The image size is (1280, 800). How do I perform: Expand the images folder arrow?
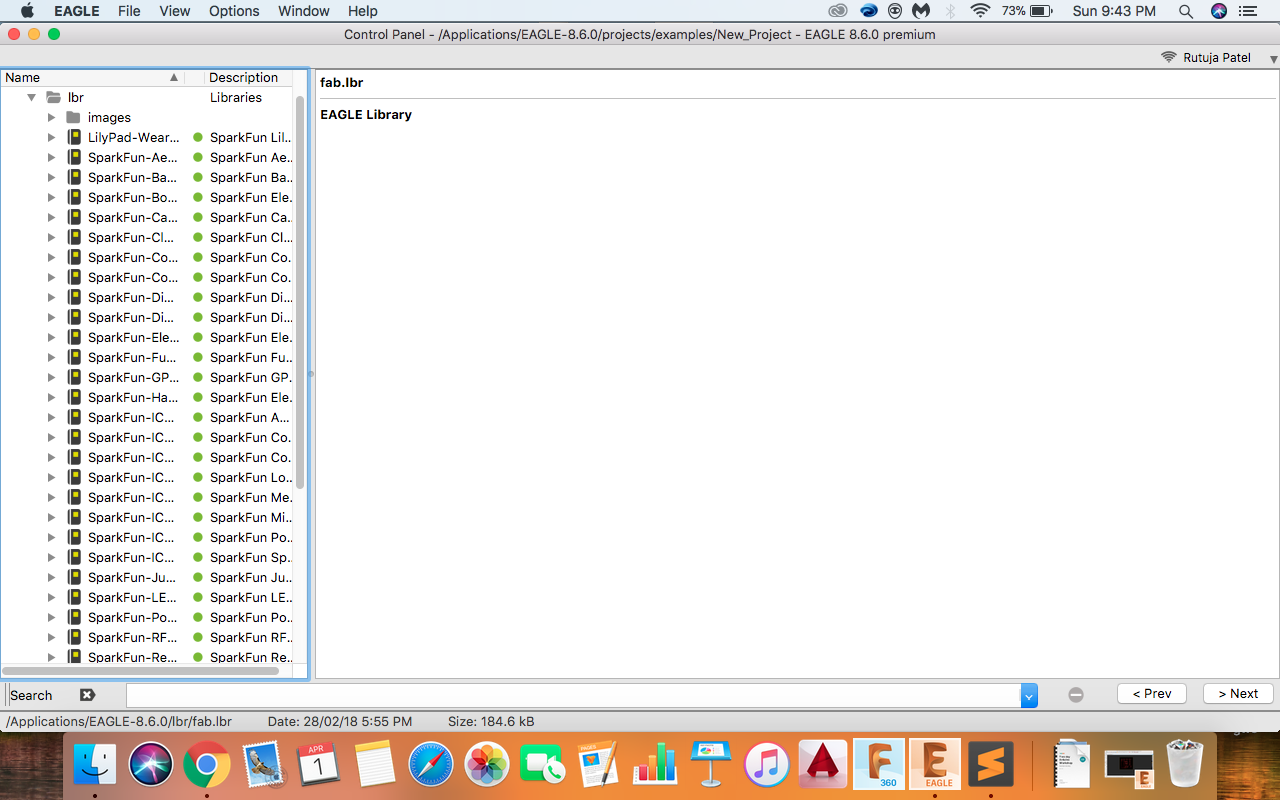52,117
